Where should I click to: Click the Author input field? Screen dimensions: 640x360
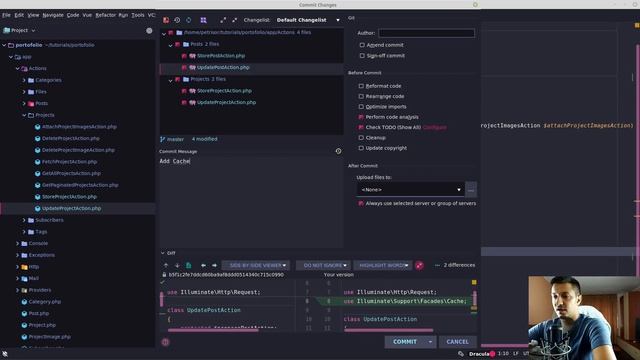tap(427, 33)
